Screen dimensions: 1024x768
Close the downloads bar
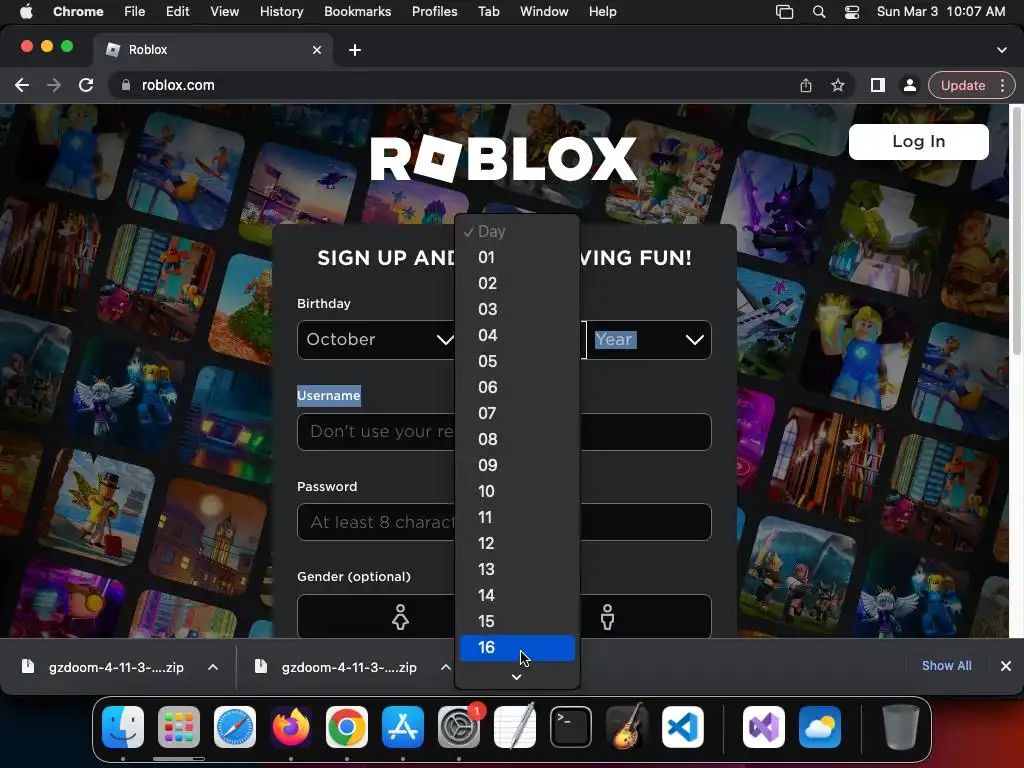pos(1006,665)
